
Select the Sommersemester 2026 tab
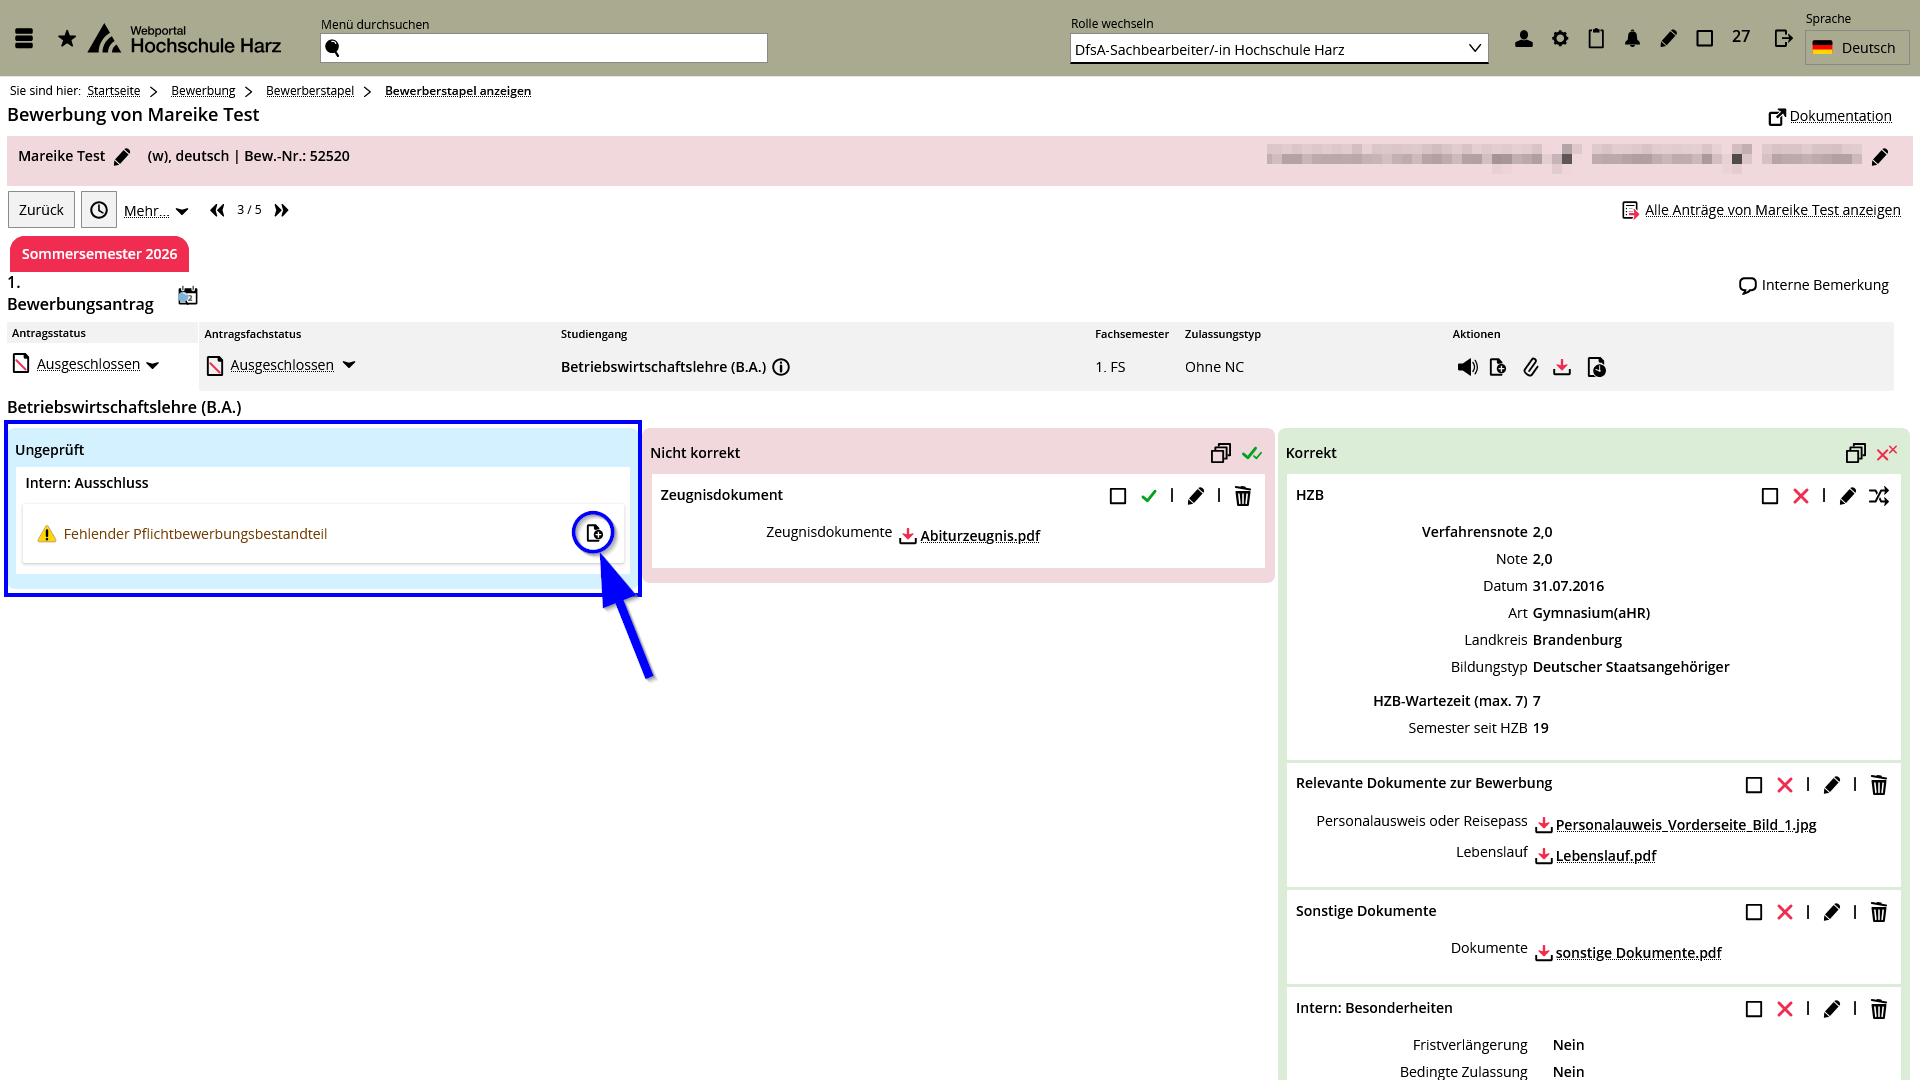pos(99,254)
